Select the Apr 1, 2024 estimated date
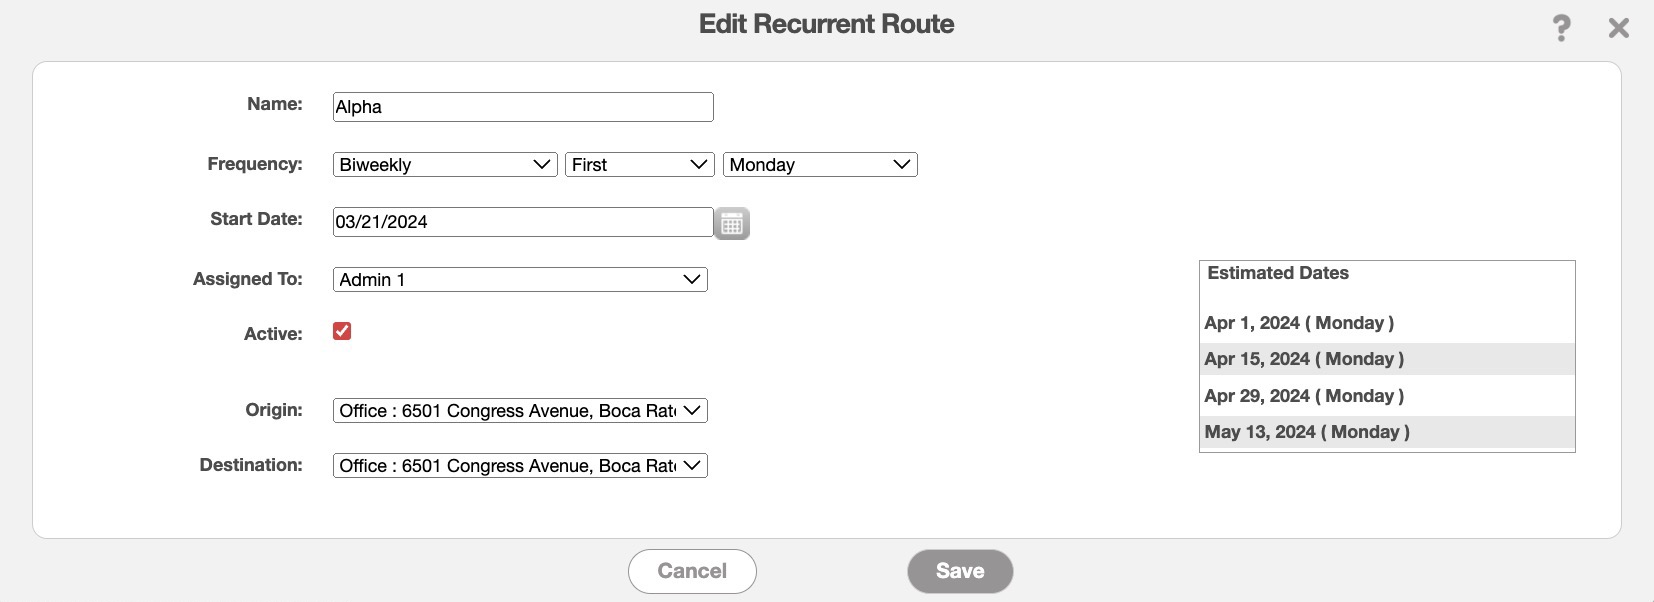 tap(1299, 323)
